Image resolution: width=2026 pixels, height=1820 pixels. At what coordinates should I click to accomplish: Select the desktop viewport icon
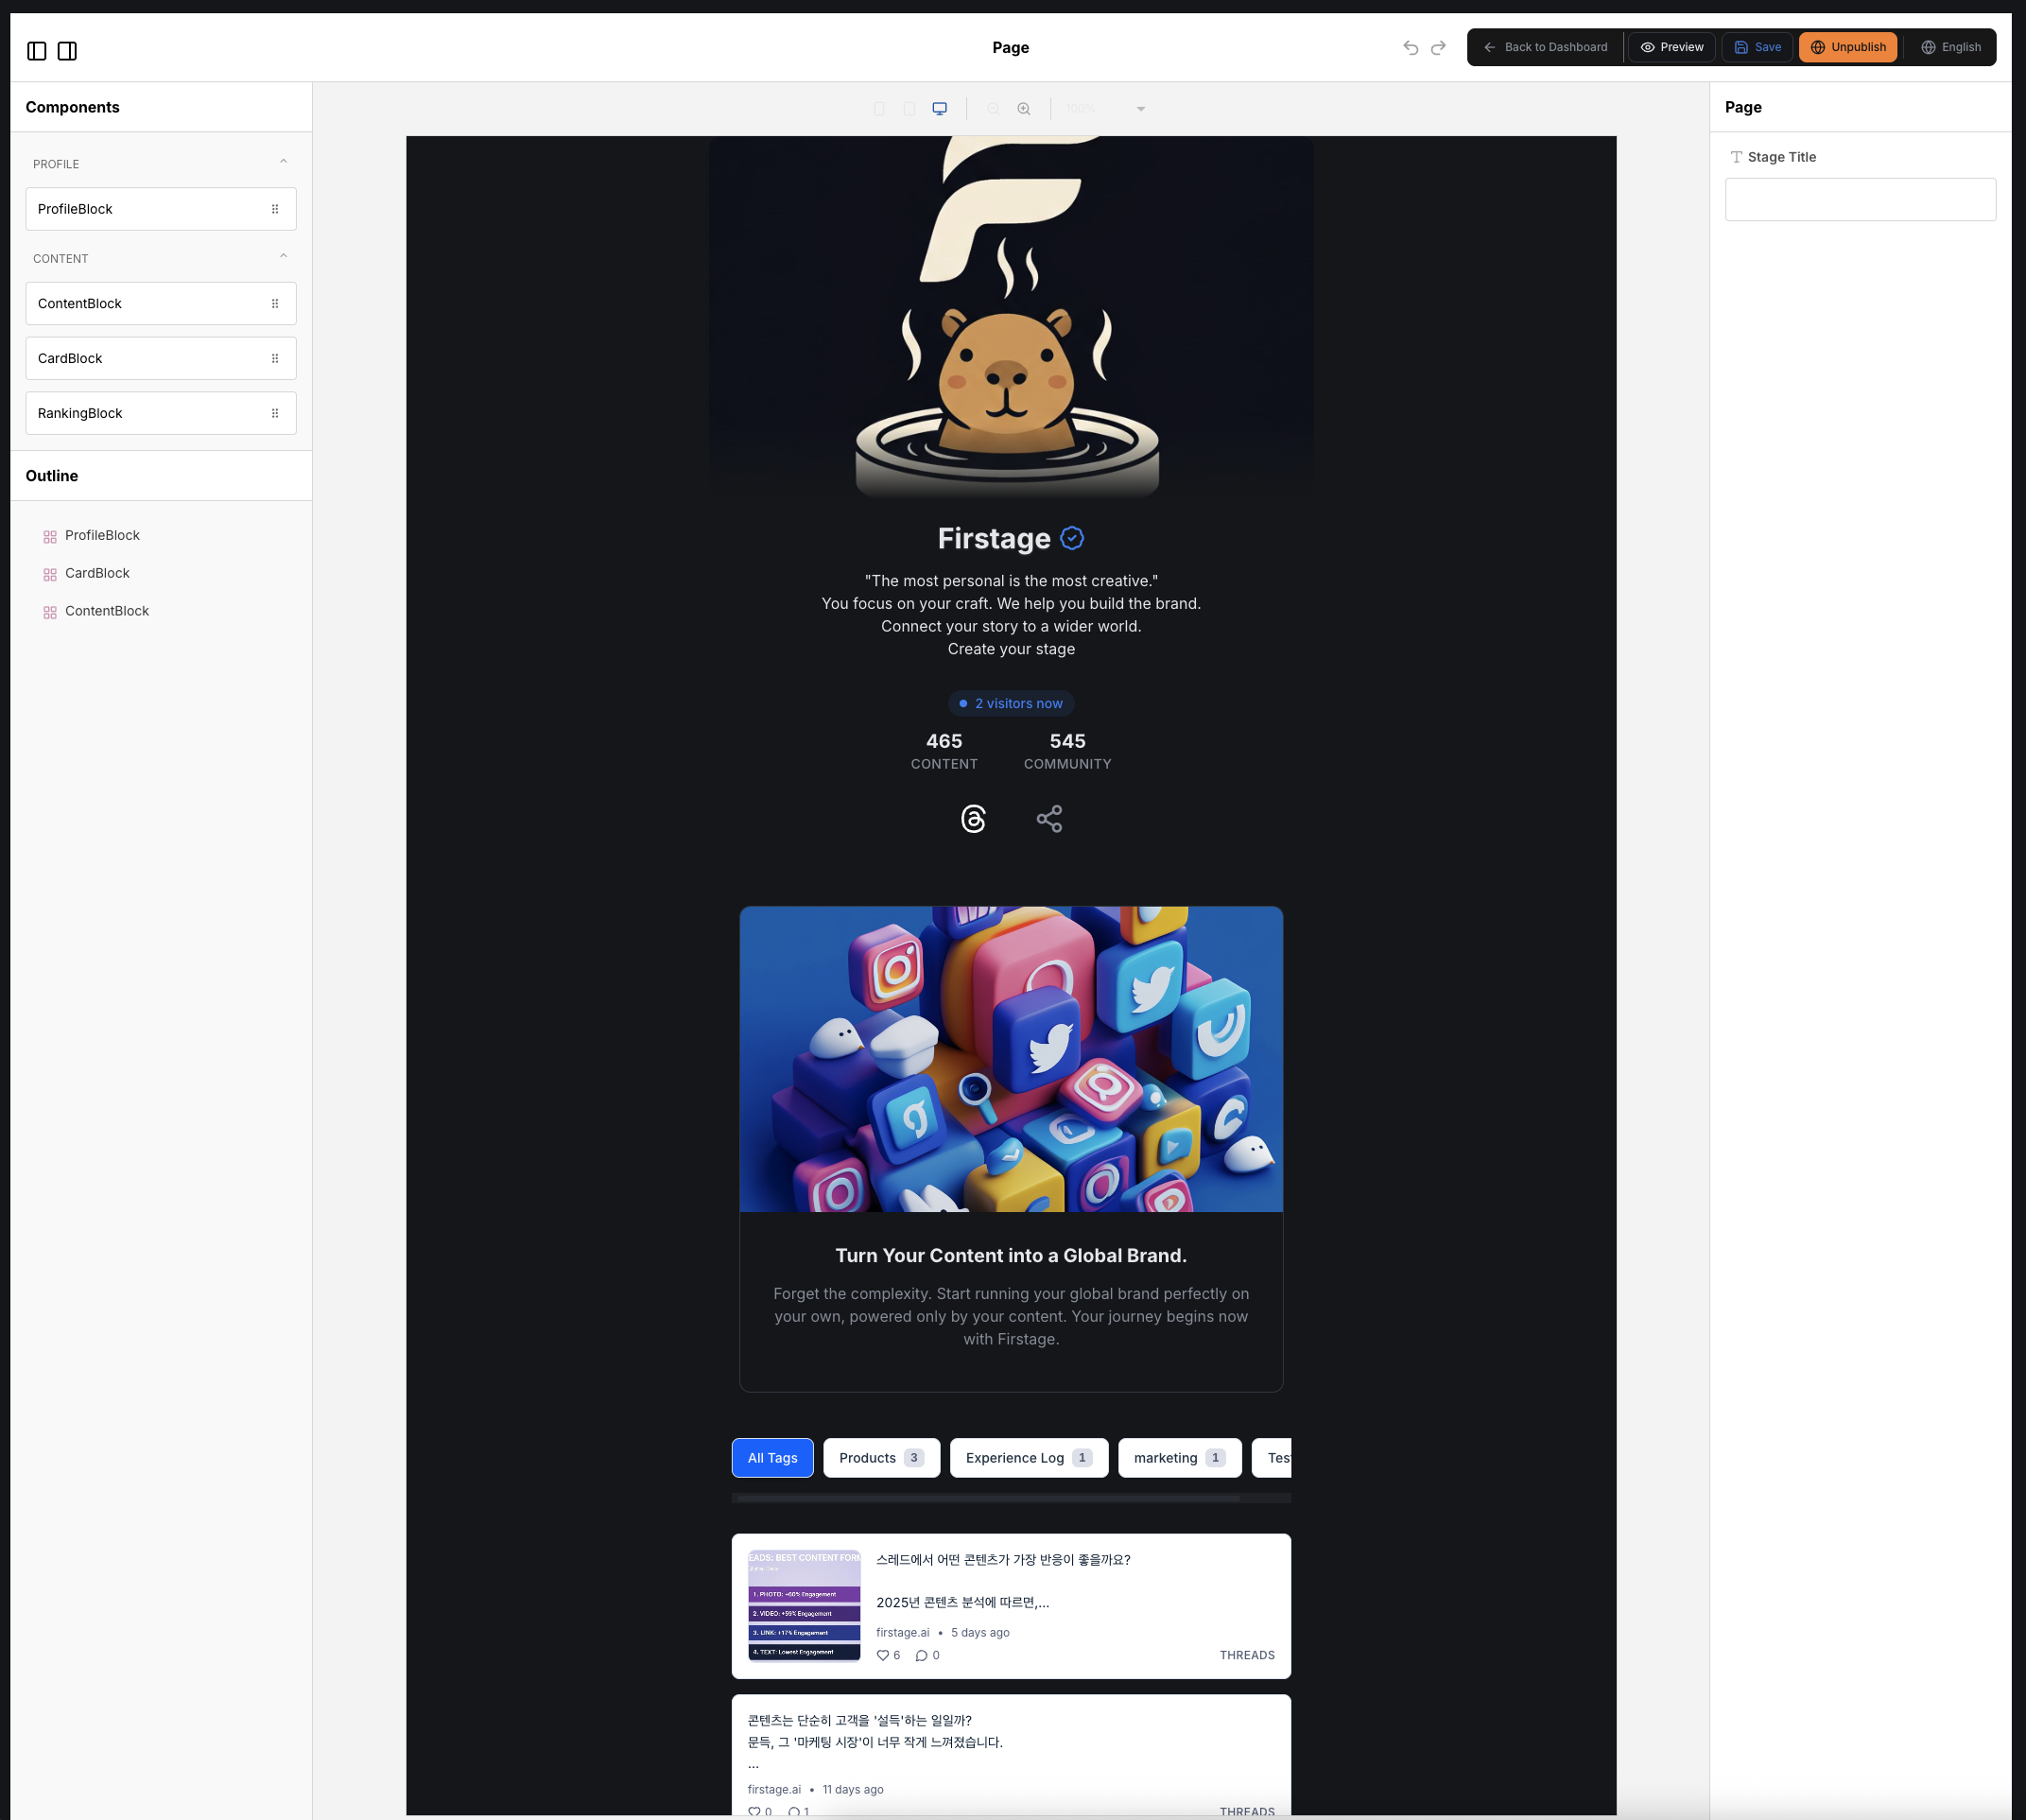click(x=939, y=108)
